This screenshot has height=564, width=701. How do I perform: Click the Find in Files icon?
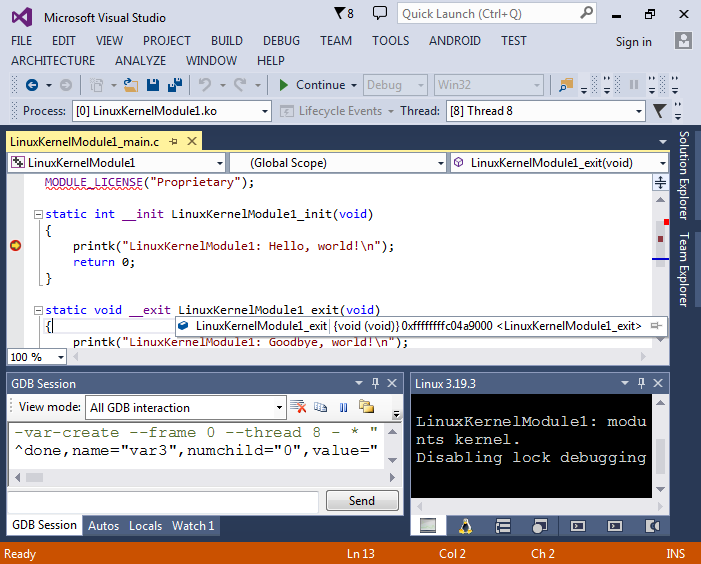click(566, 85)
